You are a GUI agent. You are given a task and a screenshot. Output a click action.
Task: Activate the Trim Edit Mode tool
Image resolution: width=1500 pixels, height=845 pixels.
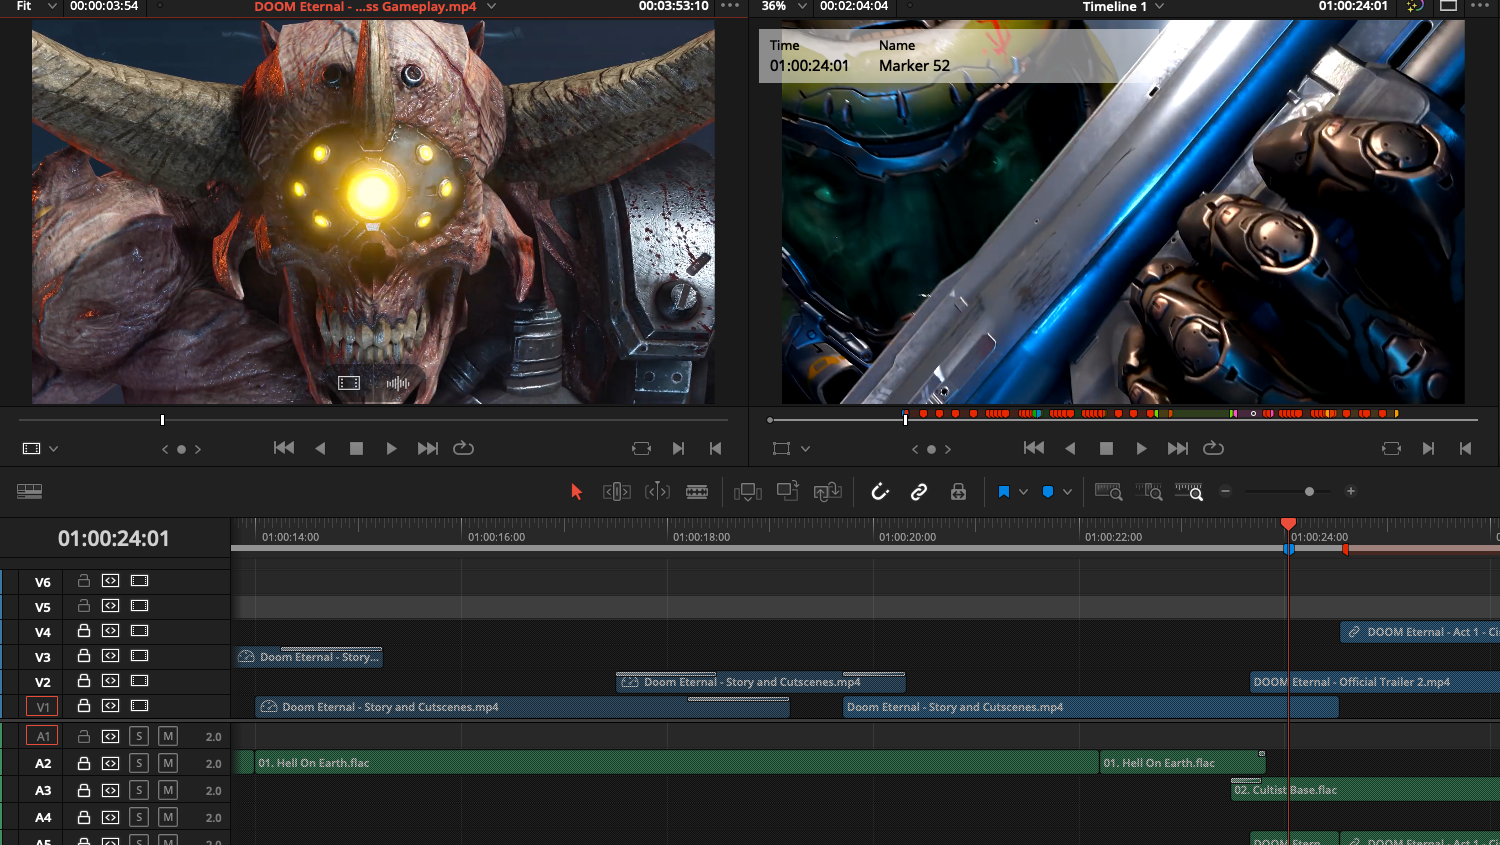pos(616,491)
